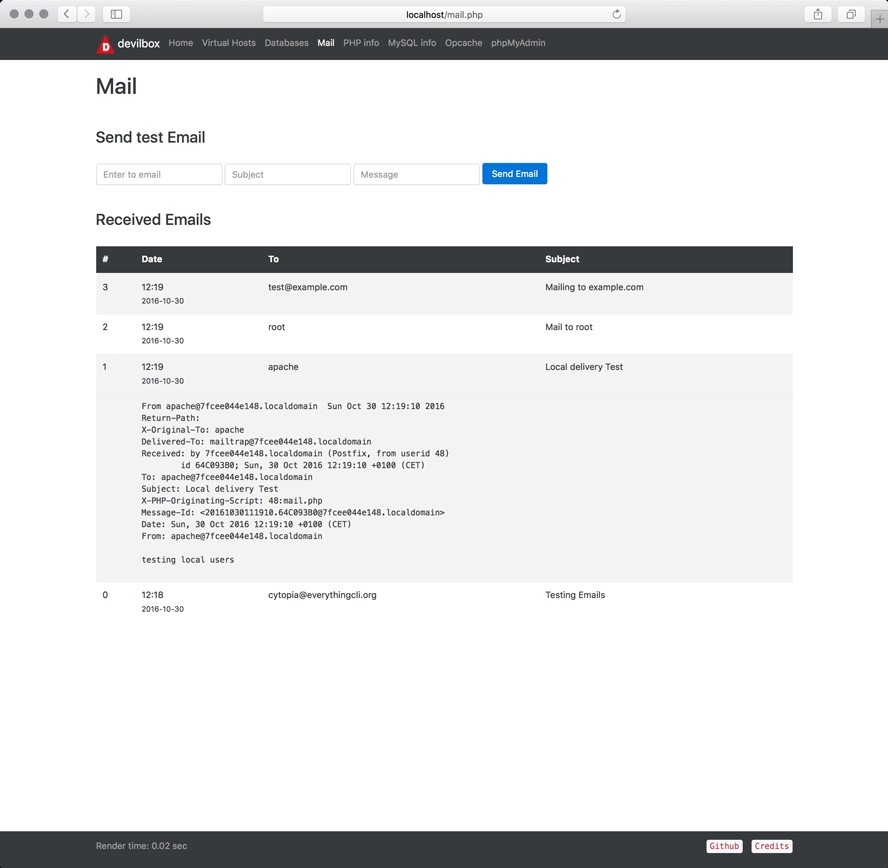Click the Safari back navigation arrow
888x868 pixels.
(x=67, y=14)
